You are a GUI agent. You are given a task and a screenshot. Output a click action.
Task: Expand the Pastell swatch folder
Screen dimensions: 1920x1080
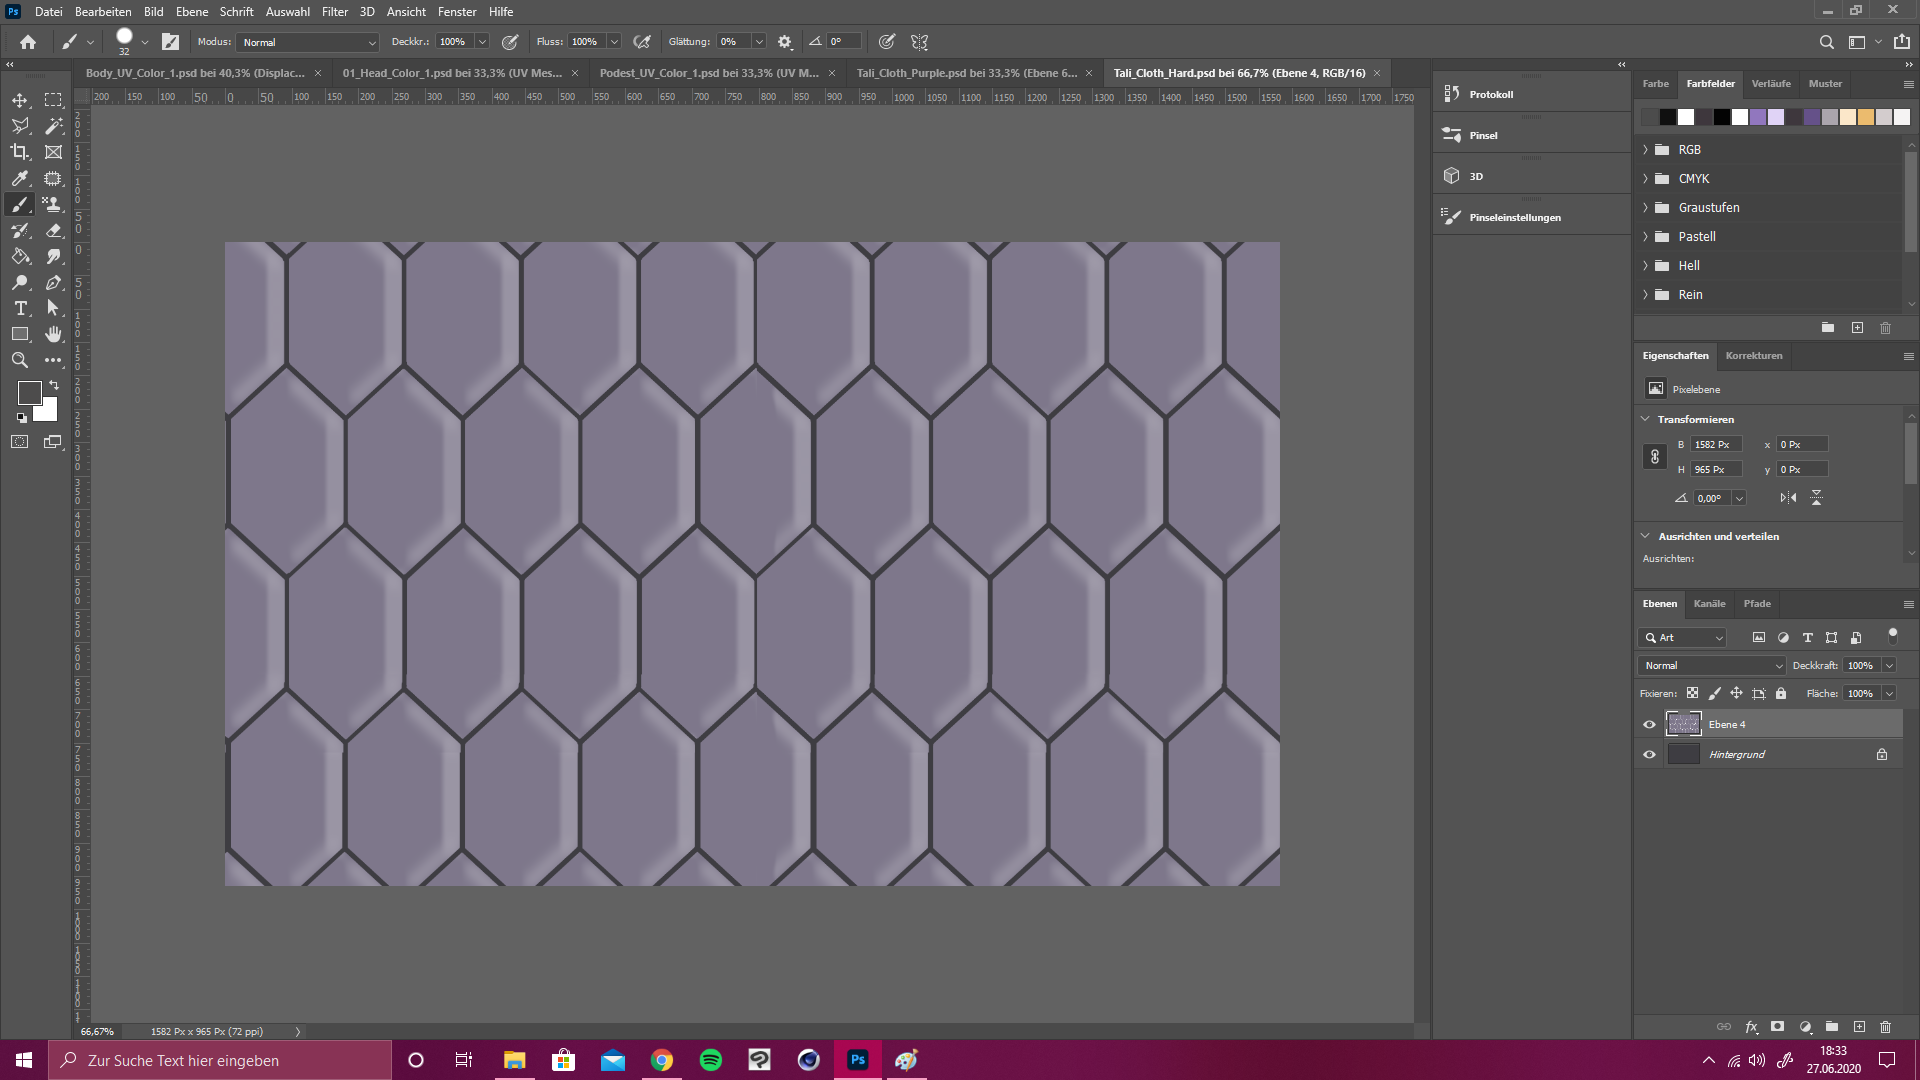coord(1645,237)
